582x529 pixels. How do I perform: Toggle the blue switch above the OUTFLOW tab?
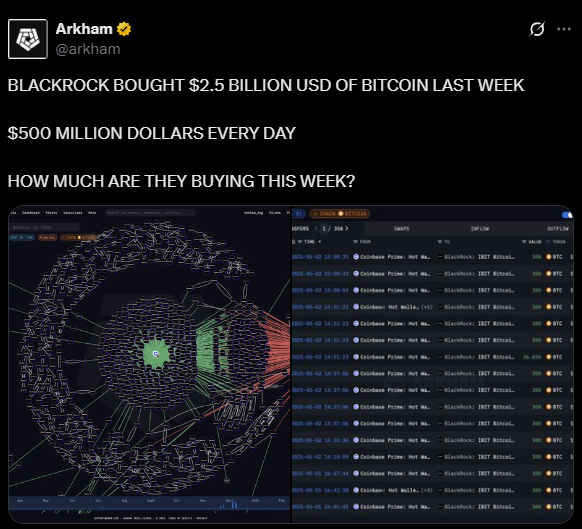click(x=567, y=215)
